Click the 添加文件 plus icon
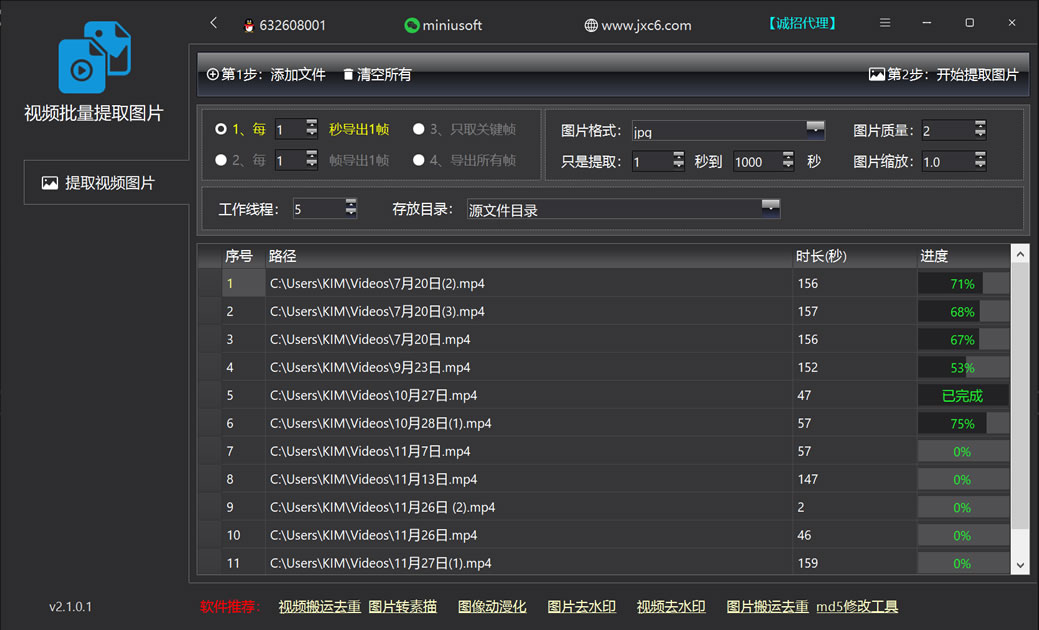Screen dimensions: 1039x630 click(x=215, y=73)
